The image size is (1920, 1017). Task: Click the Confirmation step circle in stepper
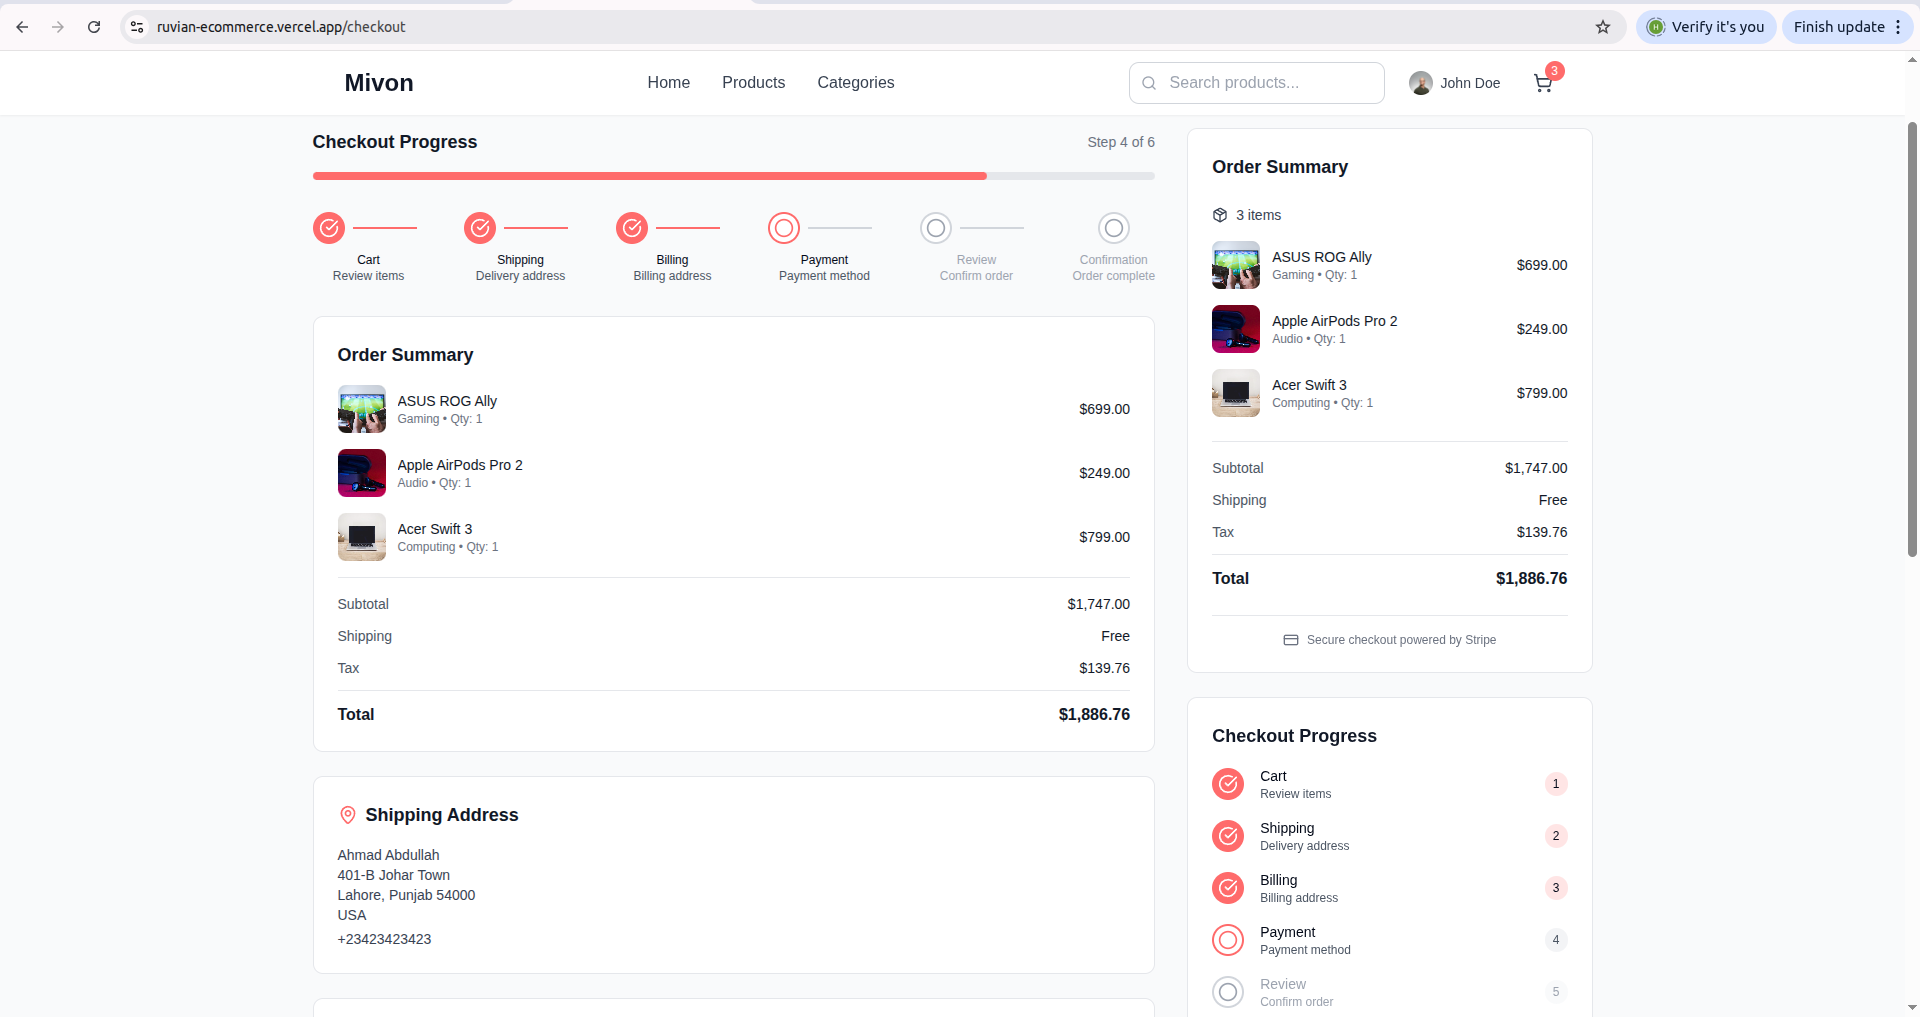(1114, 228)
